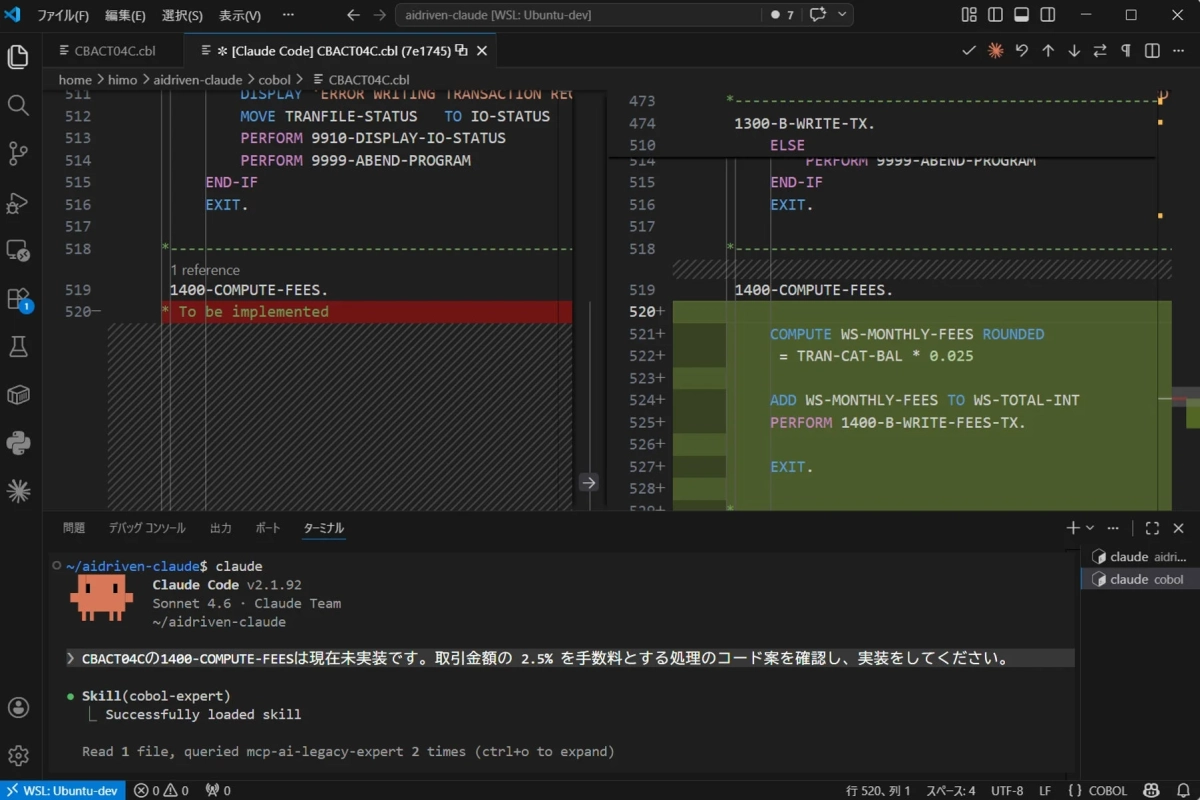Expand the cobol breadcrumb folder
The image size is (1200, 800).
276,80
